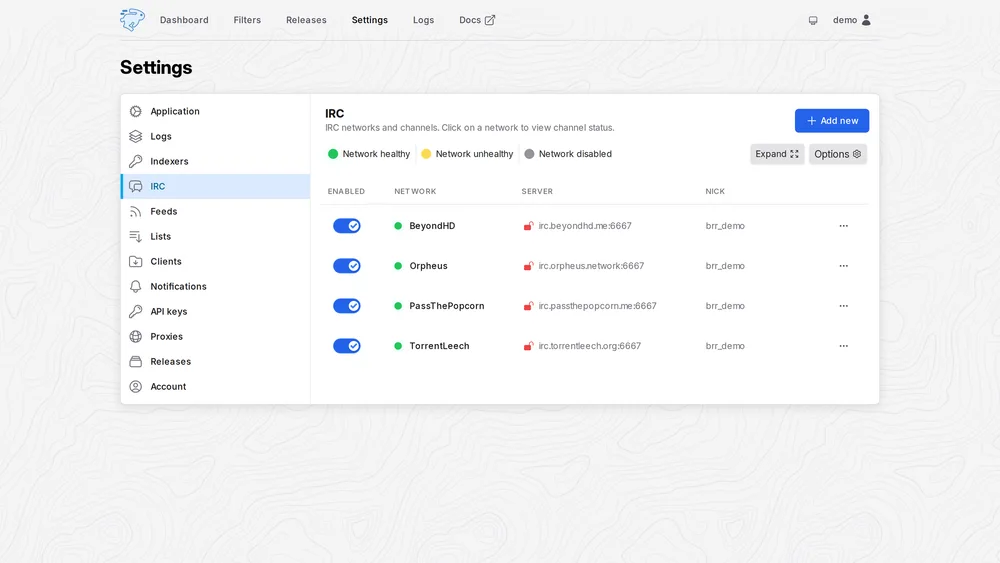Click the Application sidebar icon
Viewport: 1000px width, 563px height.
[x=135, y=111]
